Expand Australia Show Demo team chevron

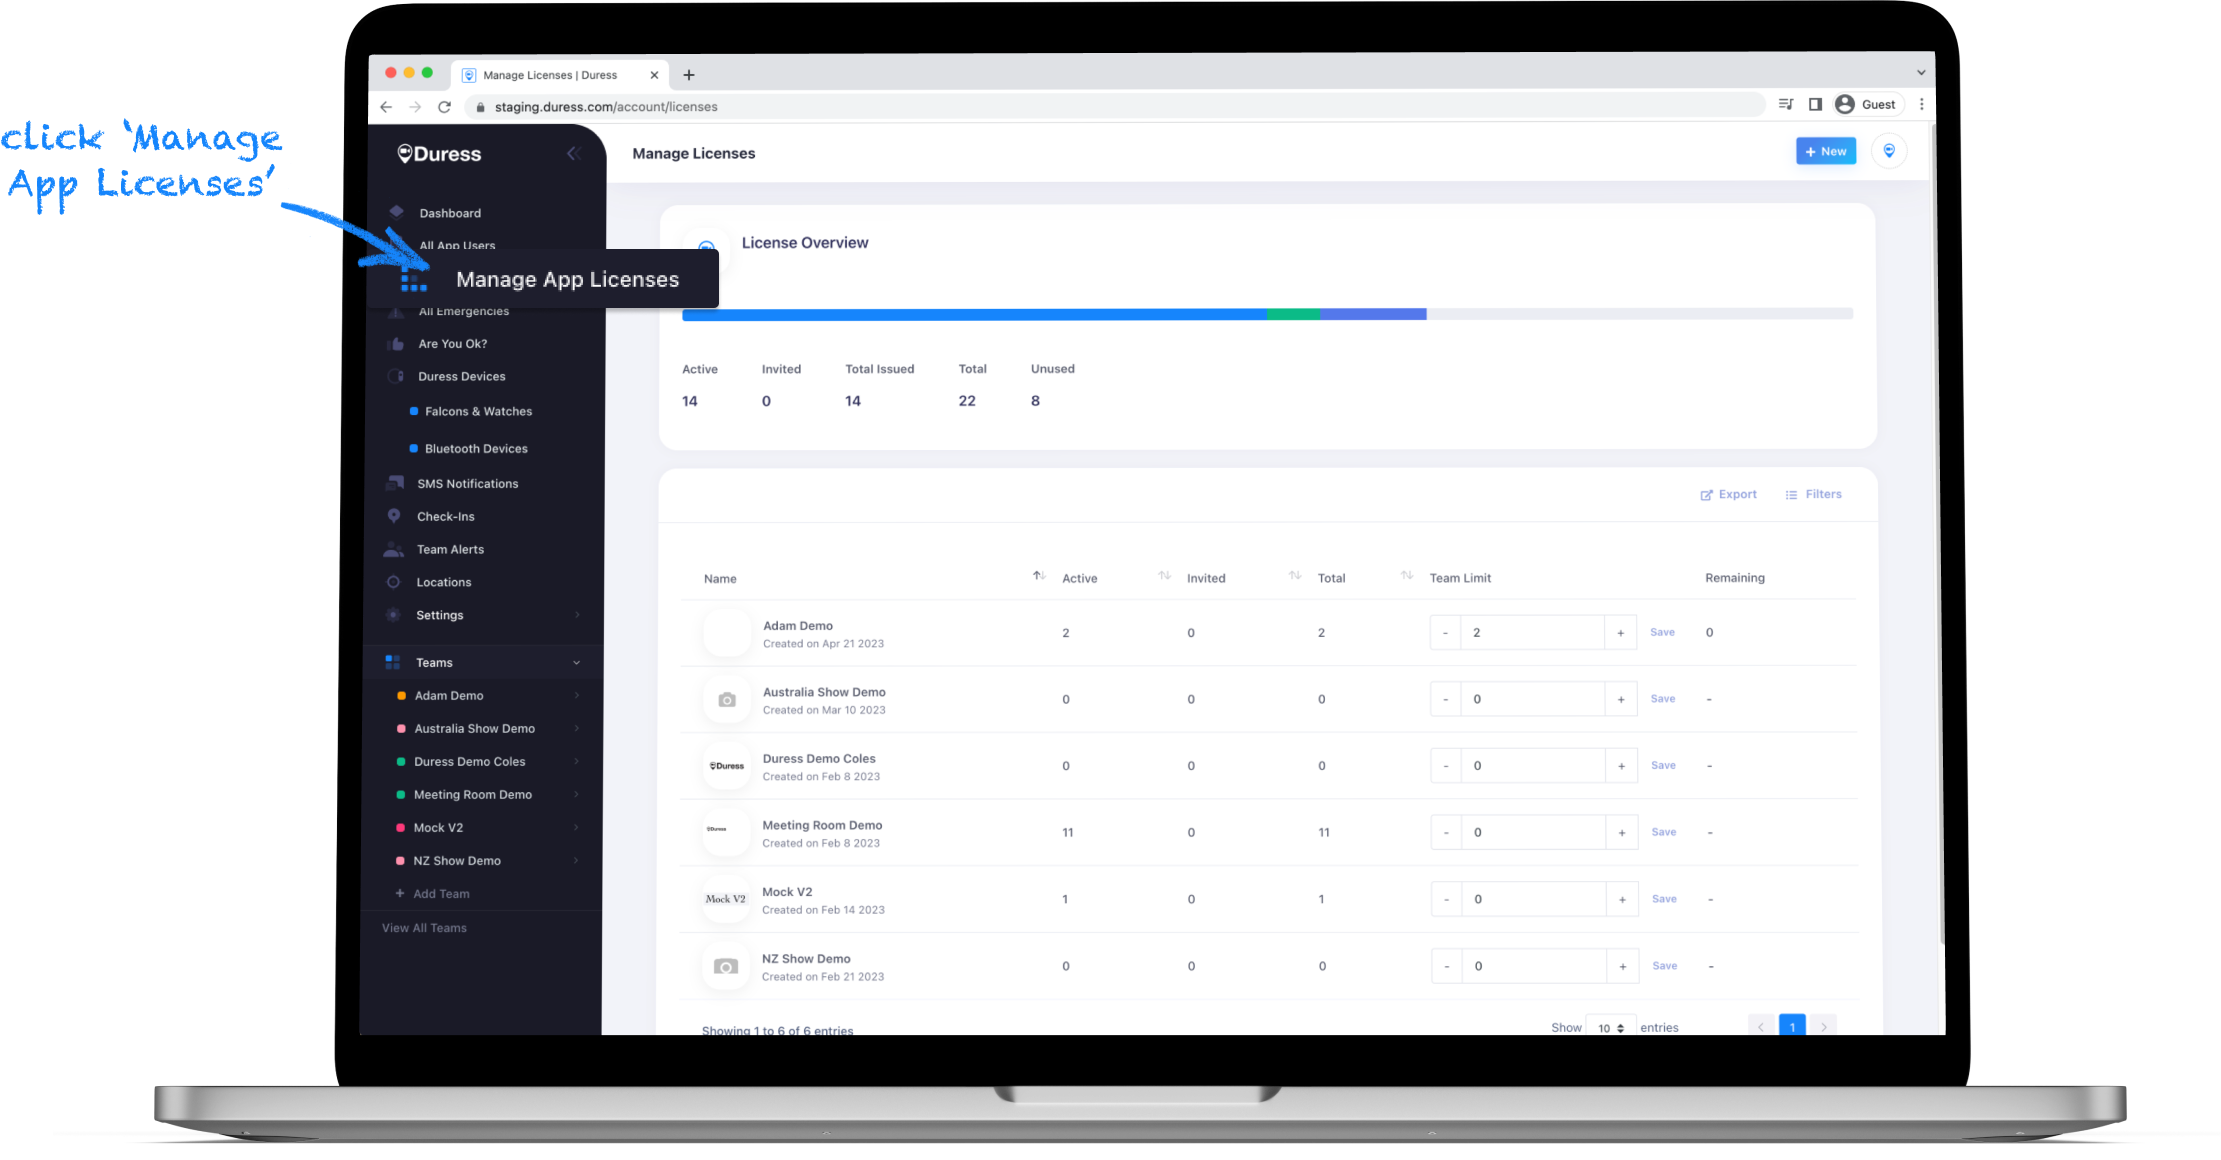[x=577, y=728]
